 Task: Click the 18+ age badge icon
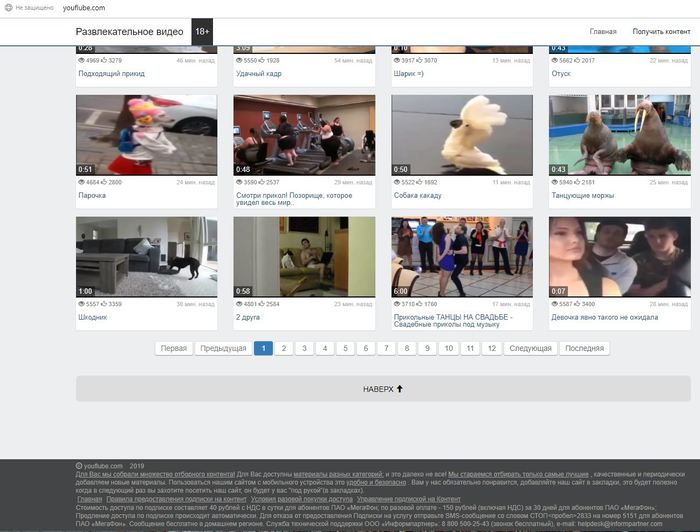[x=202, y=32]
